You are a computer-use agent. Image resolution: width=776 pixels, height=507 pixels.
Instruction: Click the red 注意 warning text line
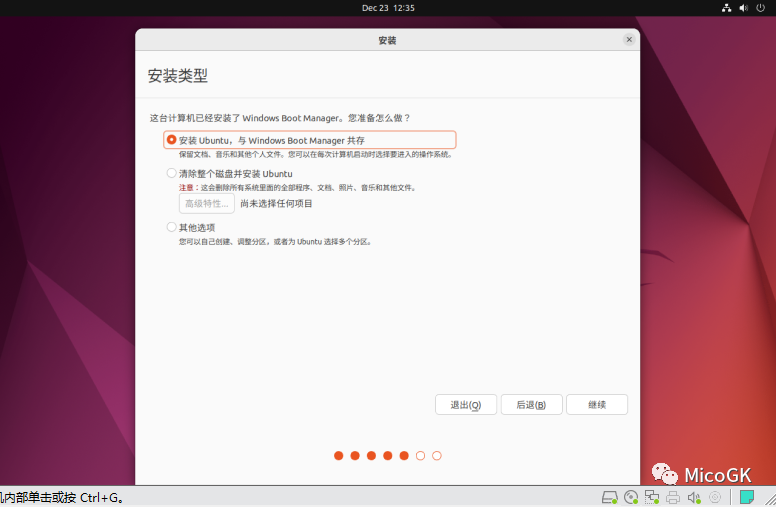[297, 188]
